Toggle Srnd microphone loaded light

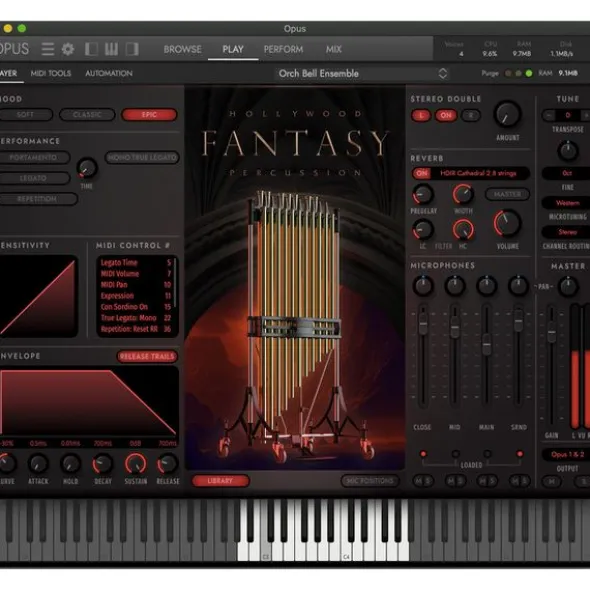point(520,454)
